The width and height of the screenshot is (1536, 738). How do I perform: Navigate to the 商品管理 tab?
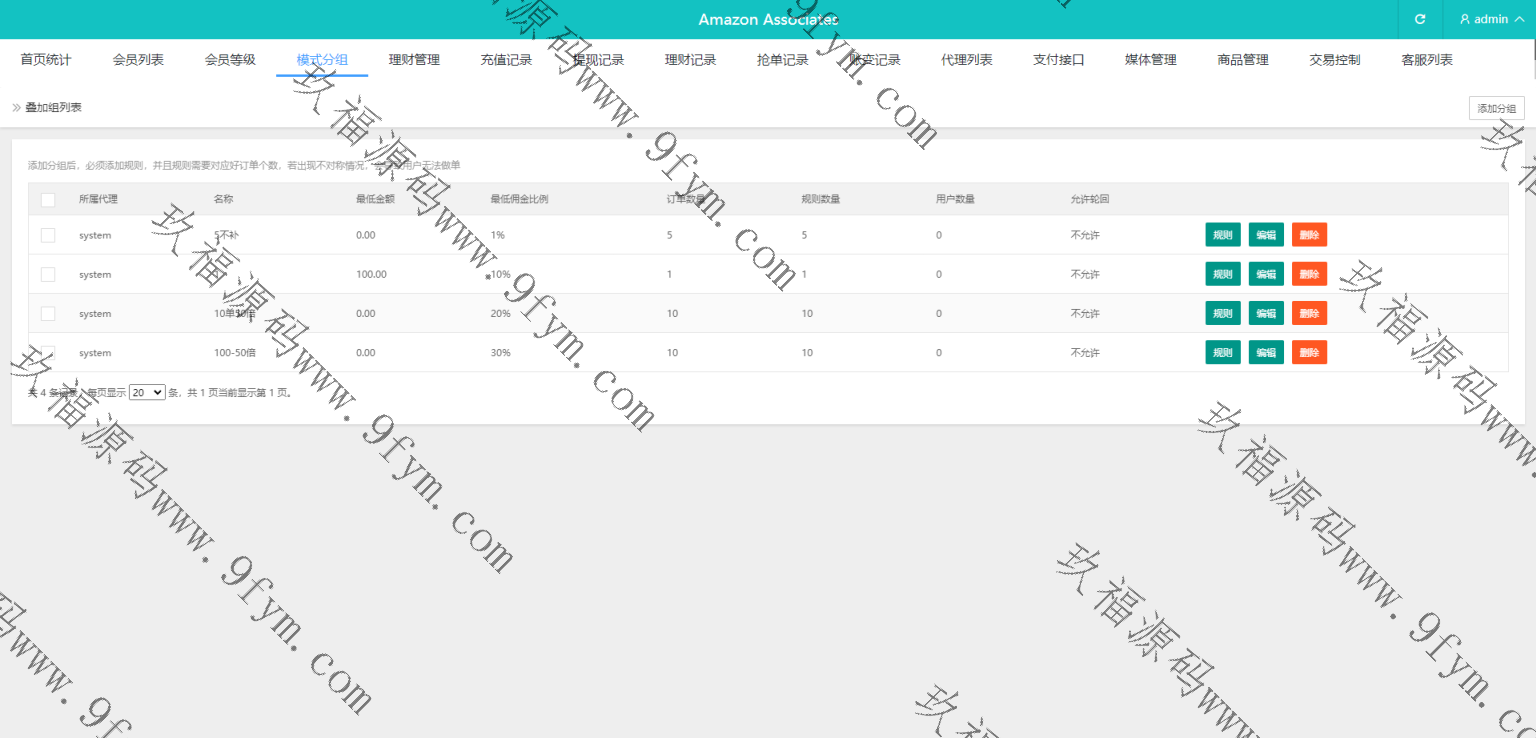1243,60
